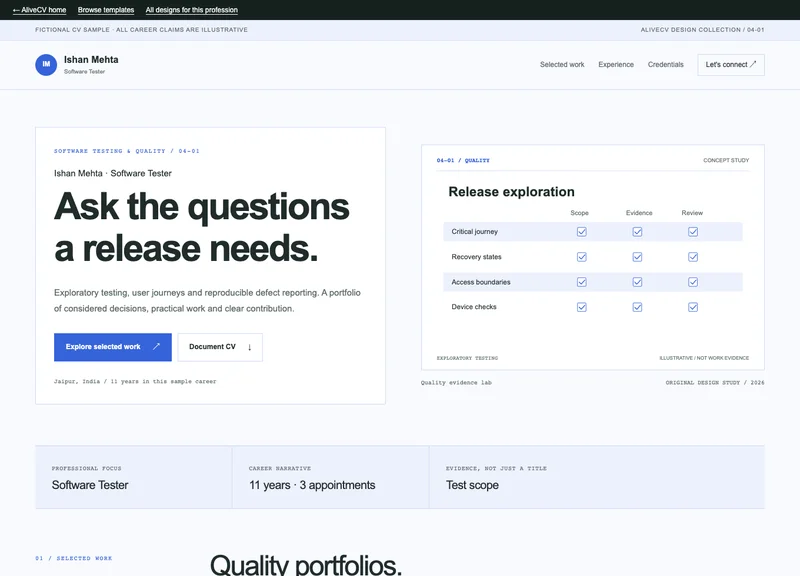Click the Critical journey row label
Image resolution: width=800 pixels, height=576 pixels.
[x=474, y=232]
